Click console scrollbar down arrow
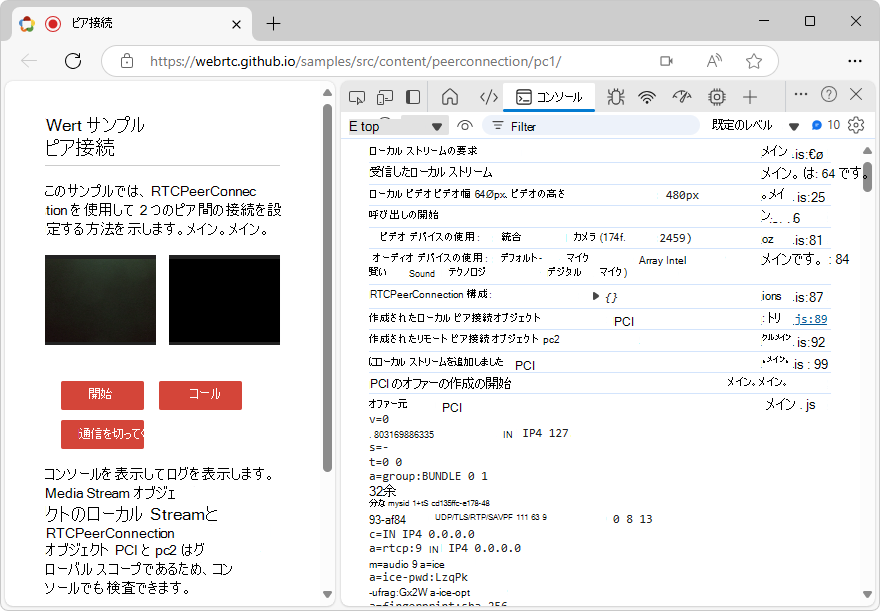Viewport: 880px width, 611px height. (x=867, y=595)
